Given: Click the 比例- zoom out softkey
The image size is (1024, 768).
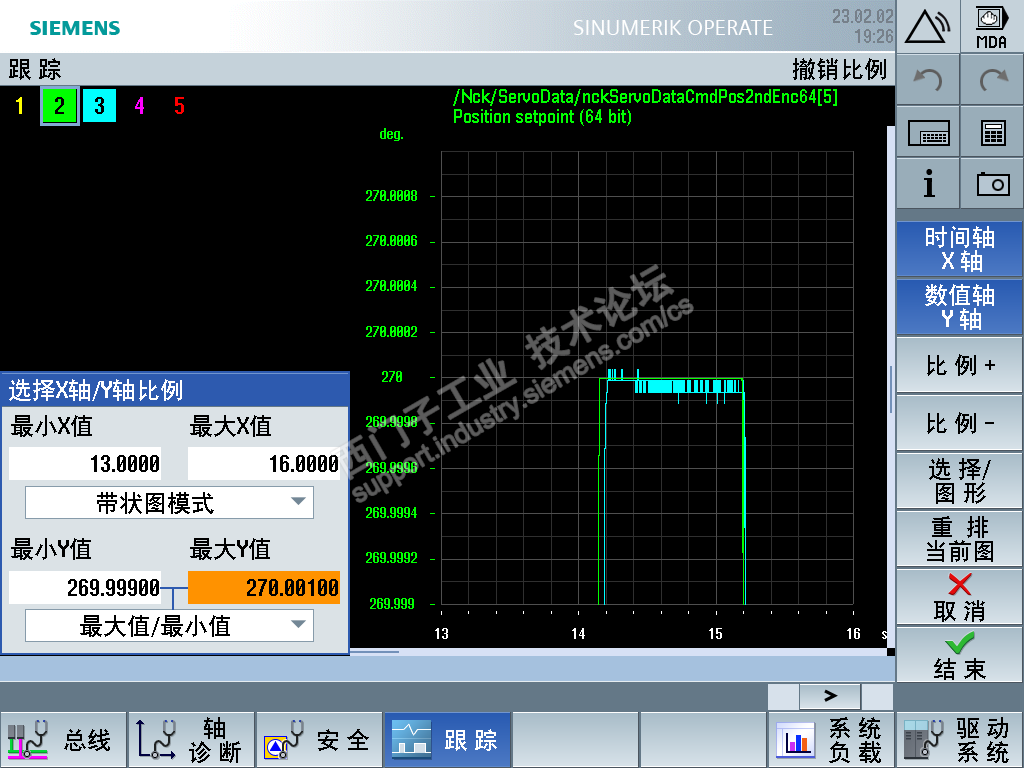Looking at the screenshot, I should (x=959, y=423).
